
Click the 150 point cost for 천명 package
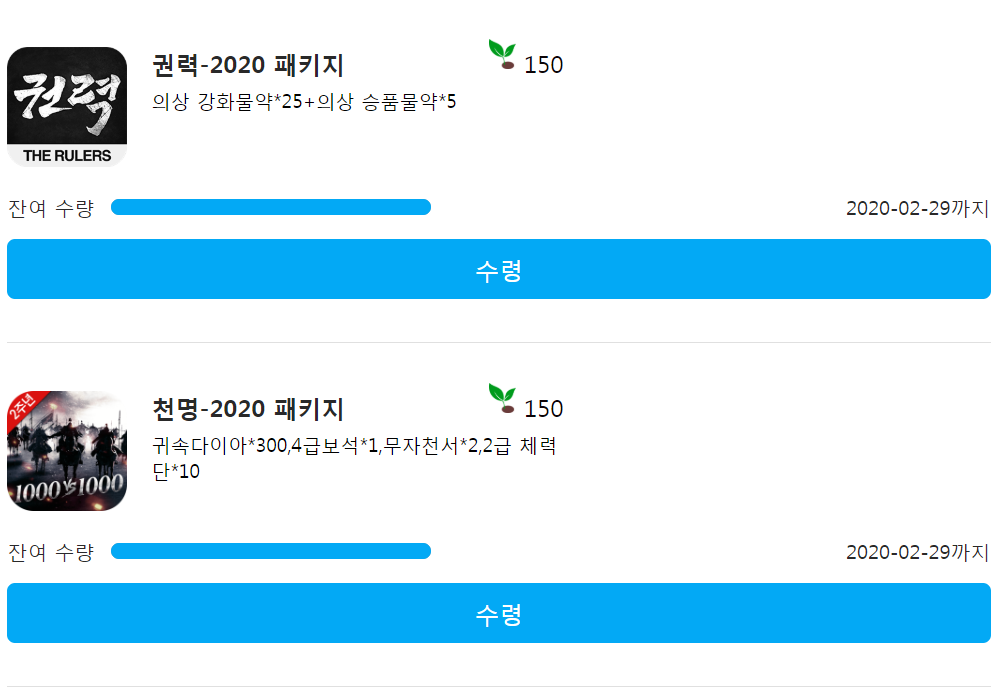[544, 409]
